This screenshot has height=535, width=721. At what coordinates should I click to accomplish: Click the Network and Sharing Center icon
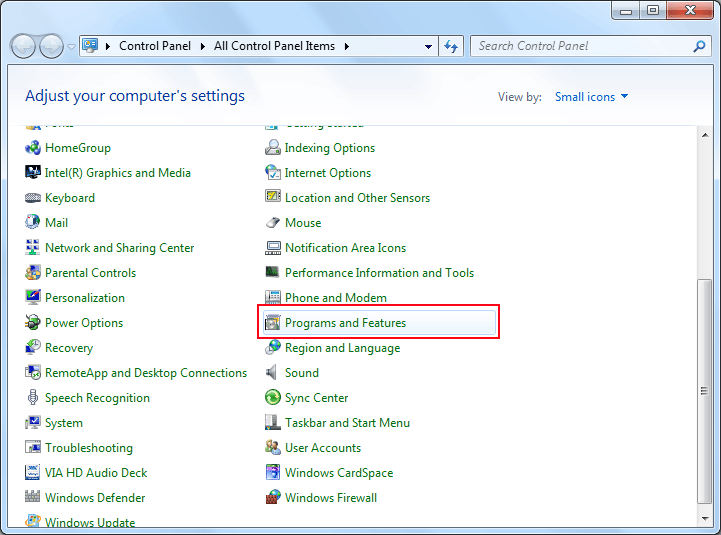tap(33, 248)
